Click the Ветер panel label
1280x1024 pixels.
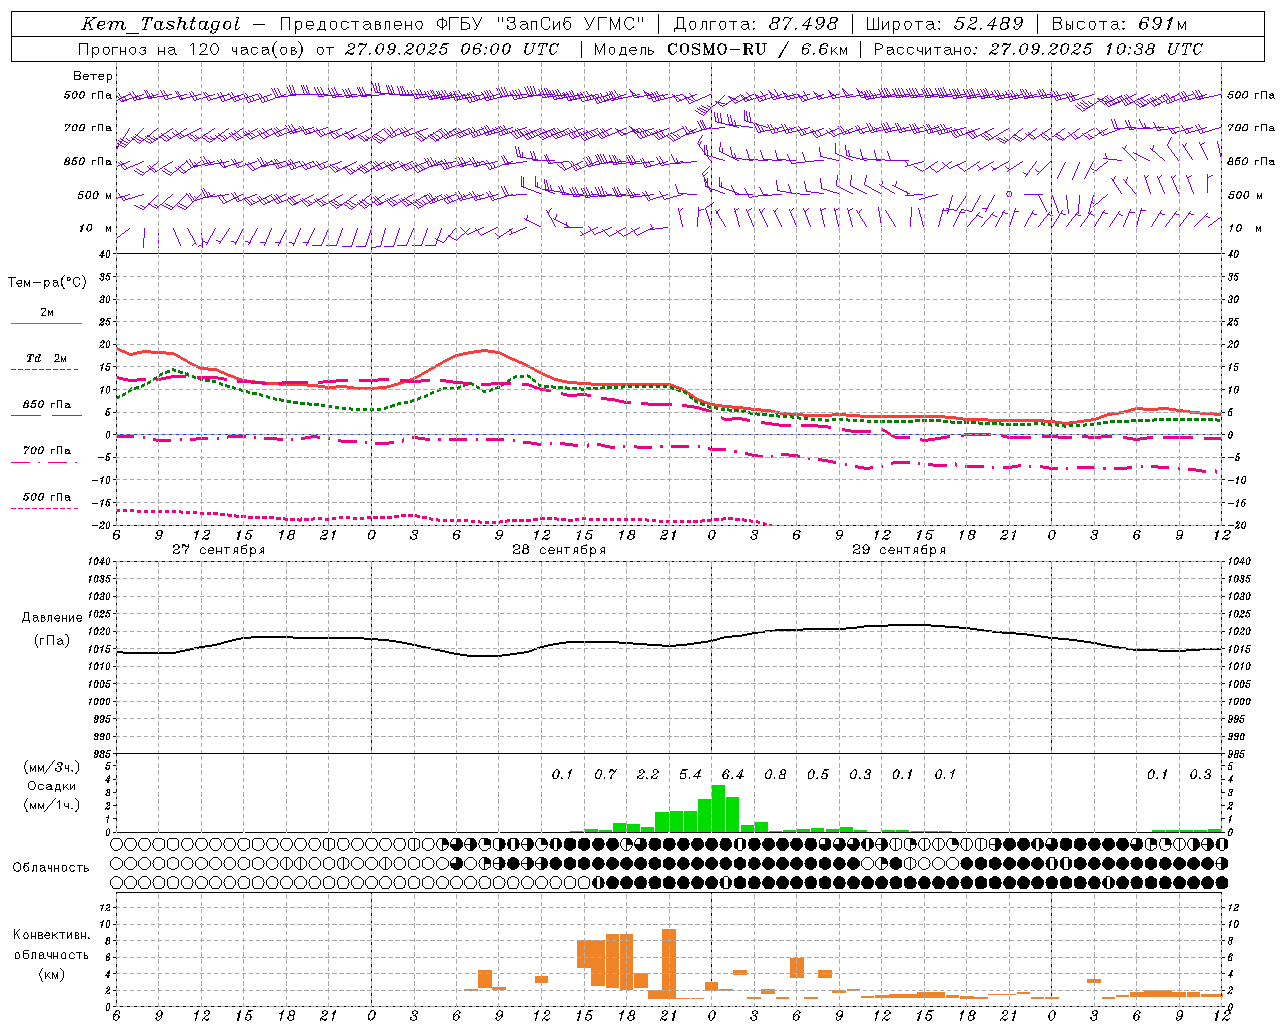93,76
